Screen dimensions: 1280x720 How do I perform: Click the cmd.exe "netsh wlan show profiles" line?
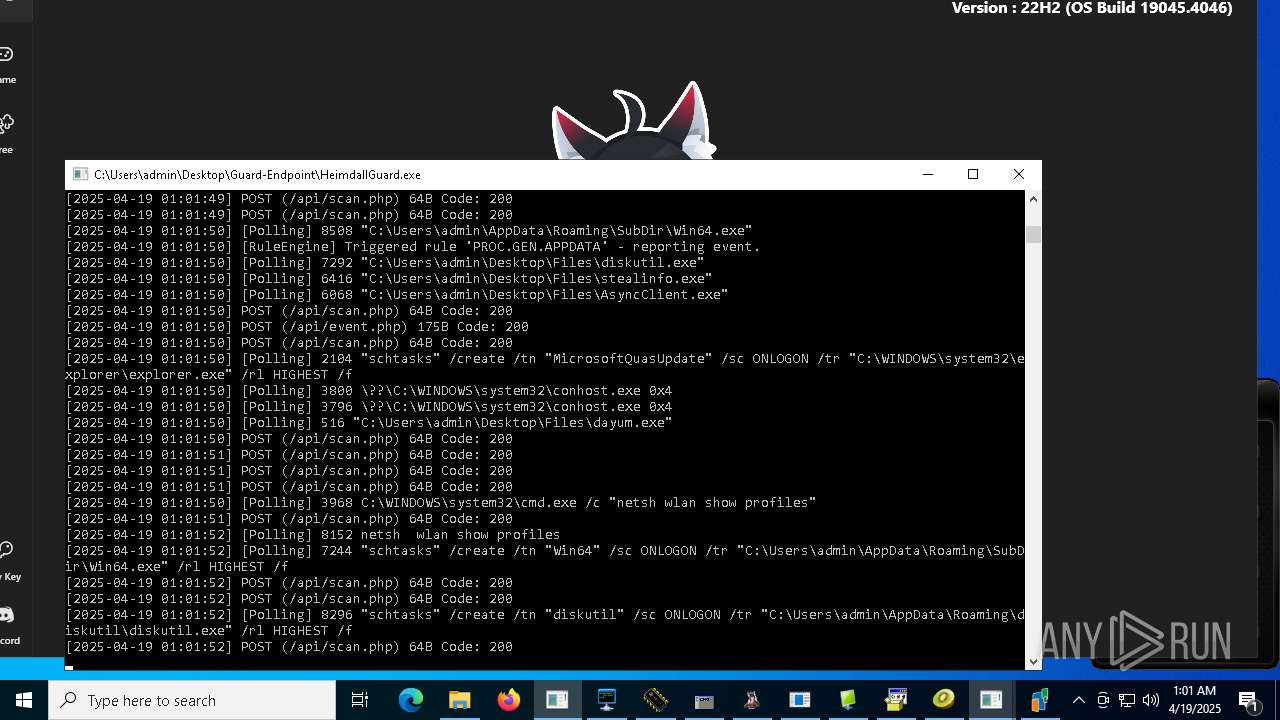coord(441,503)
